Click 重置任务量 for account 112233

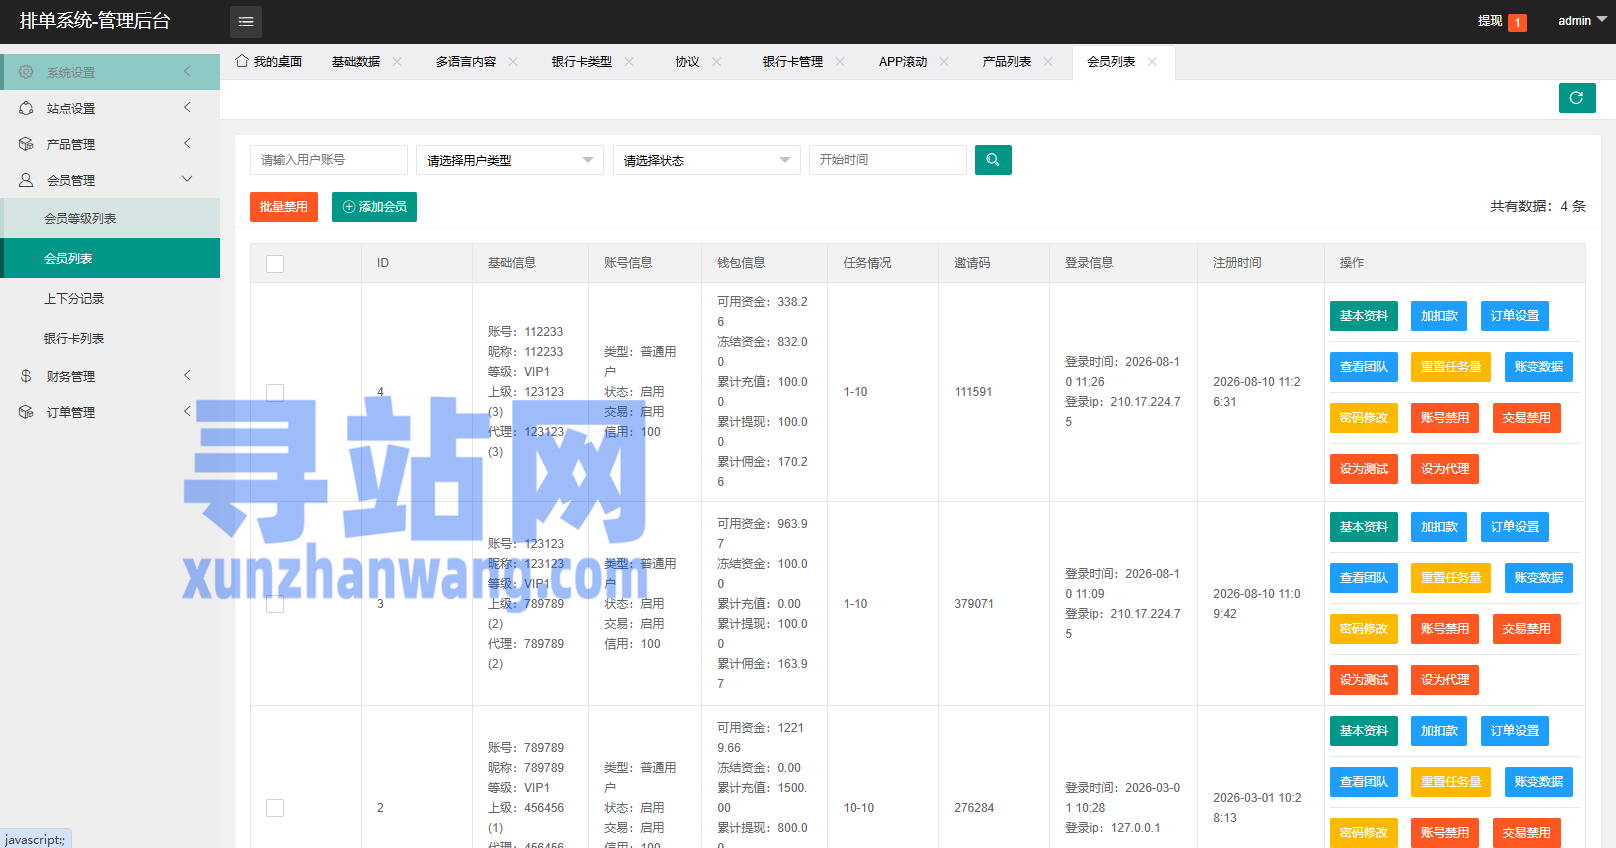(x=1451, y=367)
